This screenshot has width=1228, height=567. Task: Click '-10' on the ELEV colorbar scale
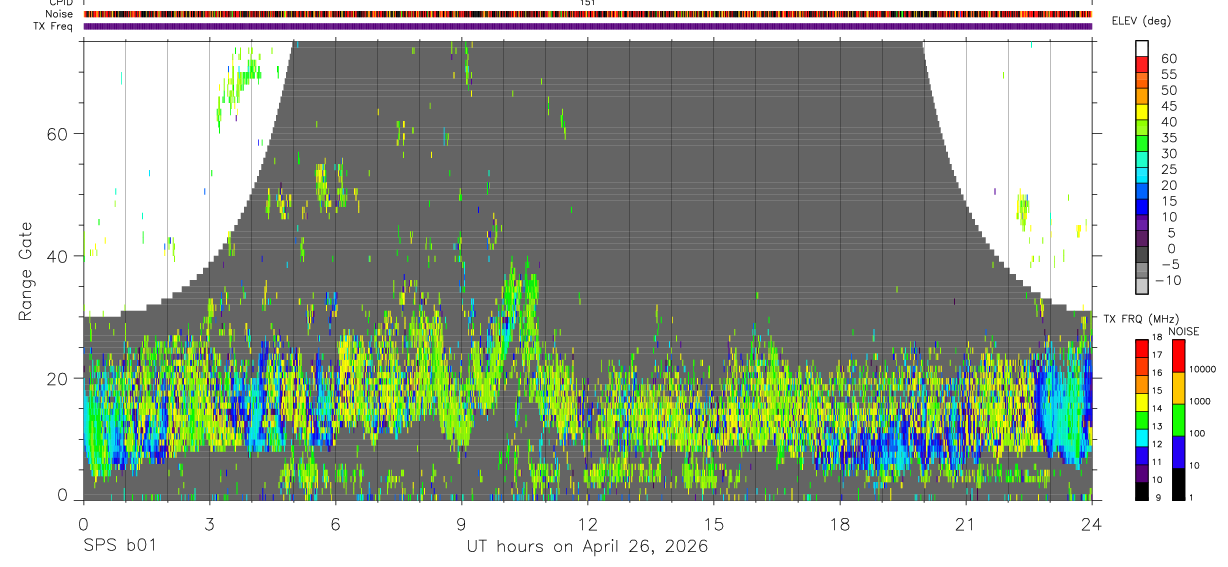pyautogui.click(x=1167, y=280)
